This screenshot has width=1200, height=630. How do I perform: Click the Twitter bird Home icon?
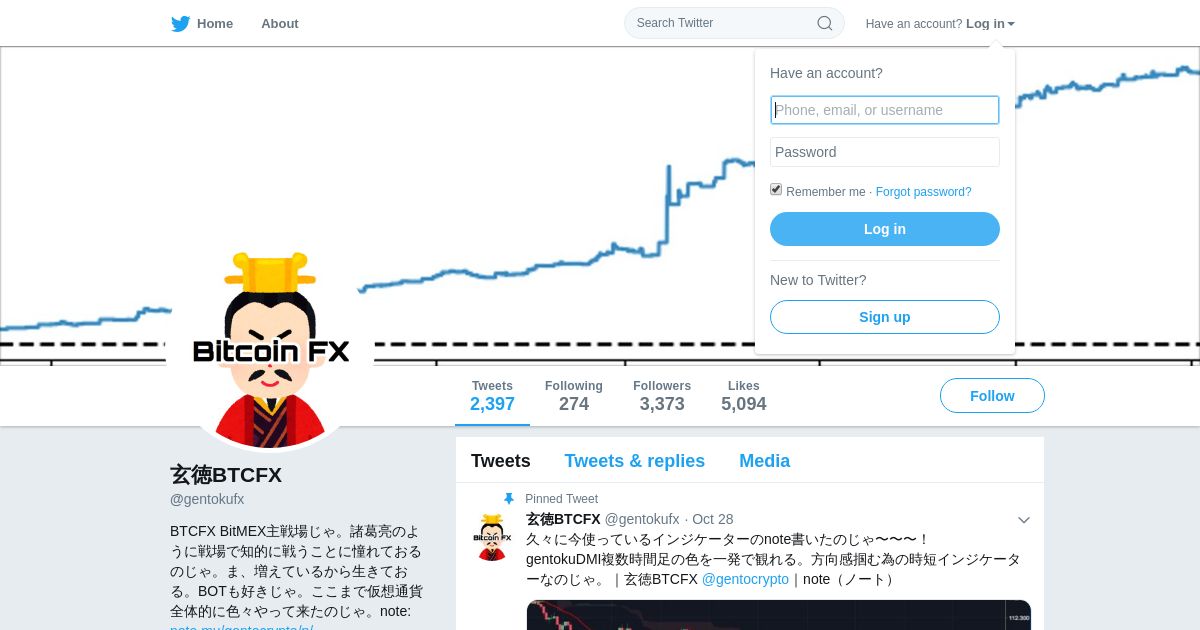pos(180,23)
